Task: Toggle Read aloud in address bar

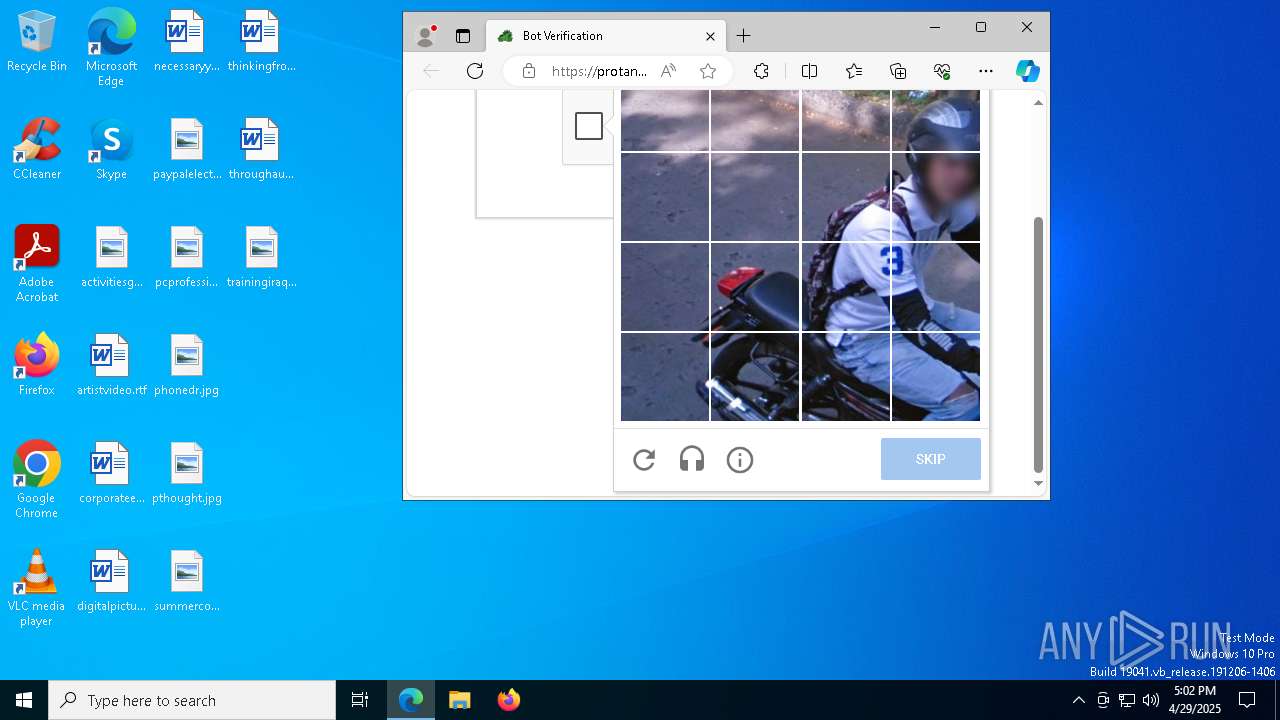Action: pyautogui.click(x=669, y=71)
